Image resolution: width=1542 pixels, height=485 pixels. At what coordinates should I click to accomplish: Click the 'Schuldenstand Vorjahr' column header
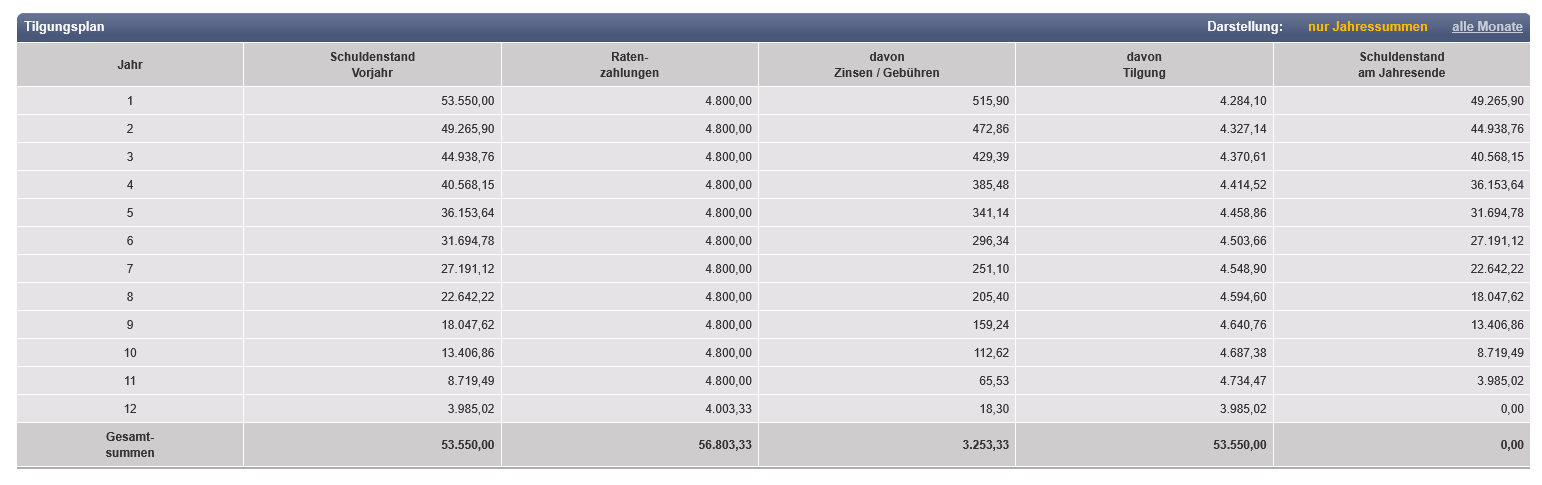(372, 65)
